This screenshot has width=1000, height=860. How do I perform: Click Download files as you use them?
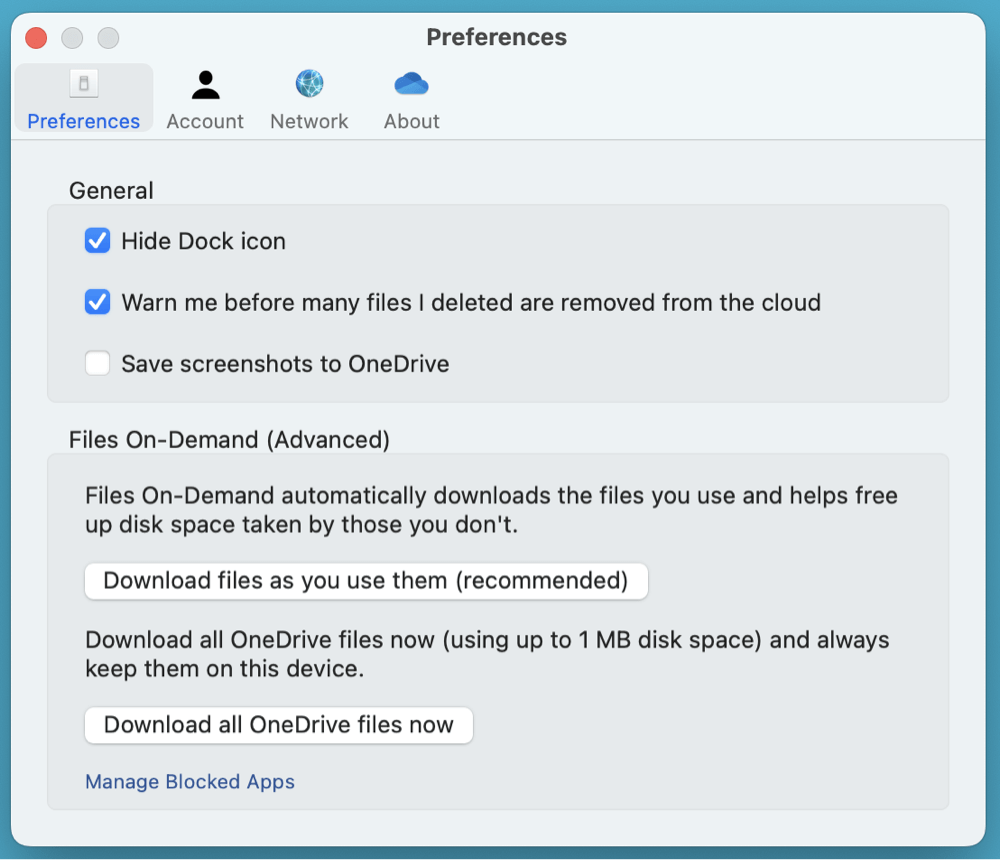point(366,581)
